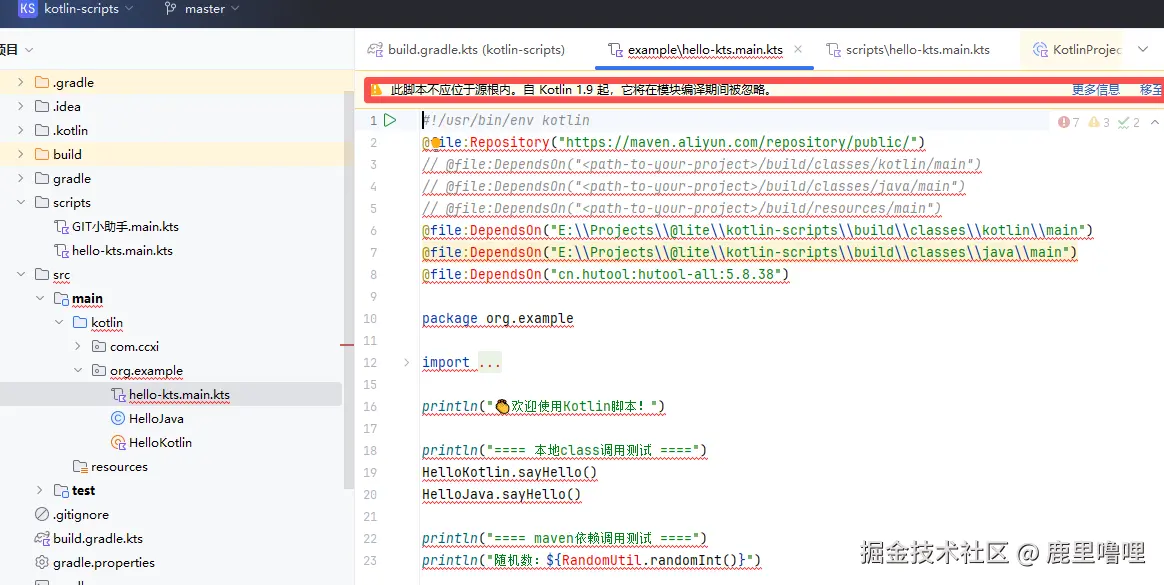
Task: Select the .kotlin folder row
Action: (x=172, y=130)
